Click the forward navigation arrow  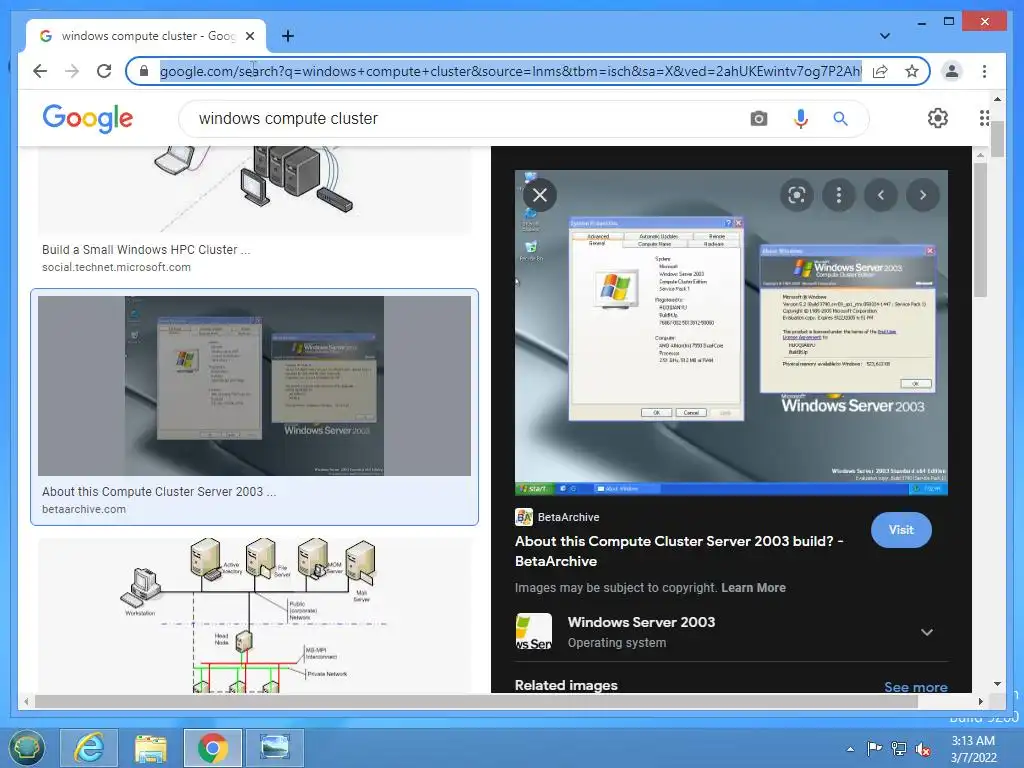(72, 71)
